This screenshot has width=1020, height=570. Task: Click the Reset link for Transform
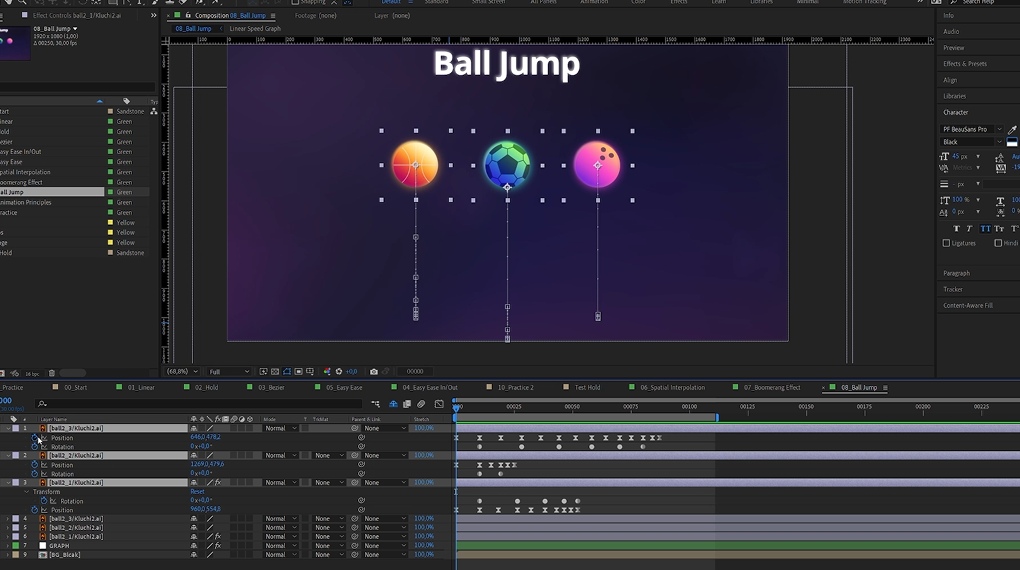pyautogui.click(x=197, y=492)
